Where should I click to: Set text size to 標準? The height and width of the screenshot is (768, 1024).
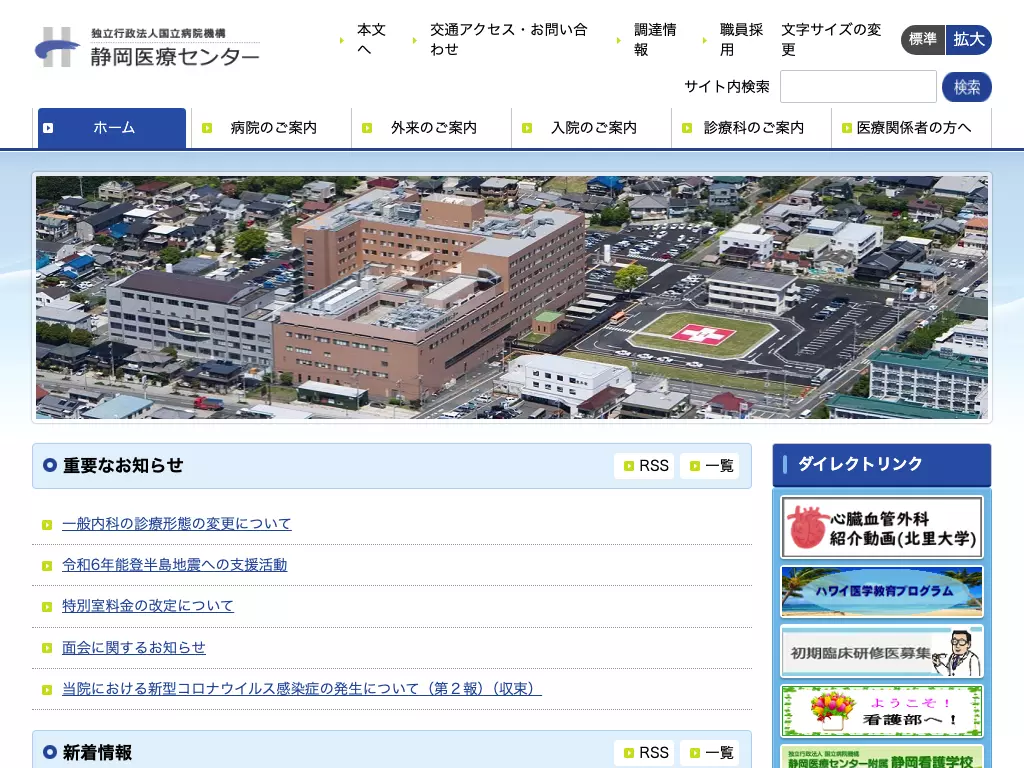(923, 39)
